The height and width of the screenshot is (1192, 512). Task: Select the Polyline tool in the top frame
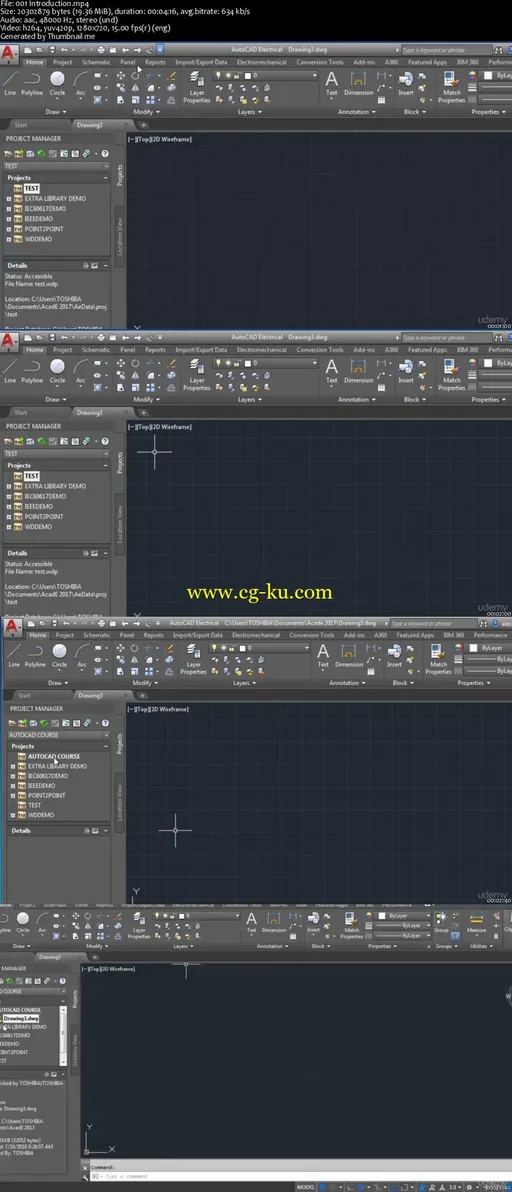click(32, 82)
